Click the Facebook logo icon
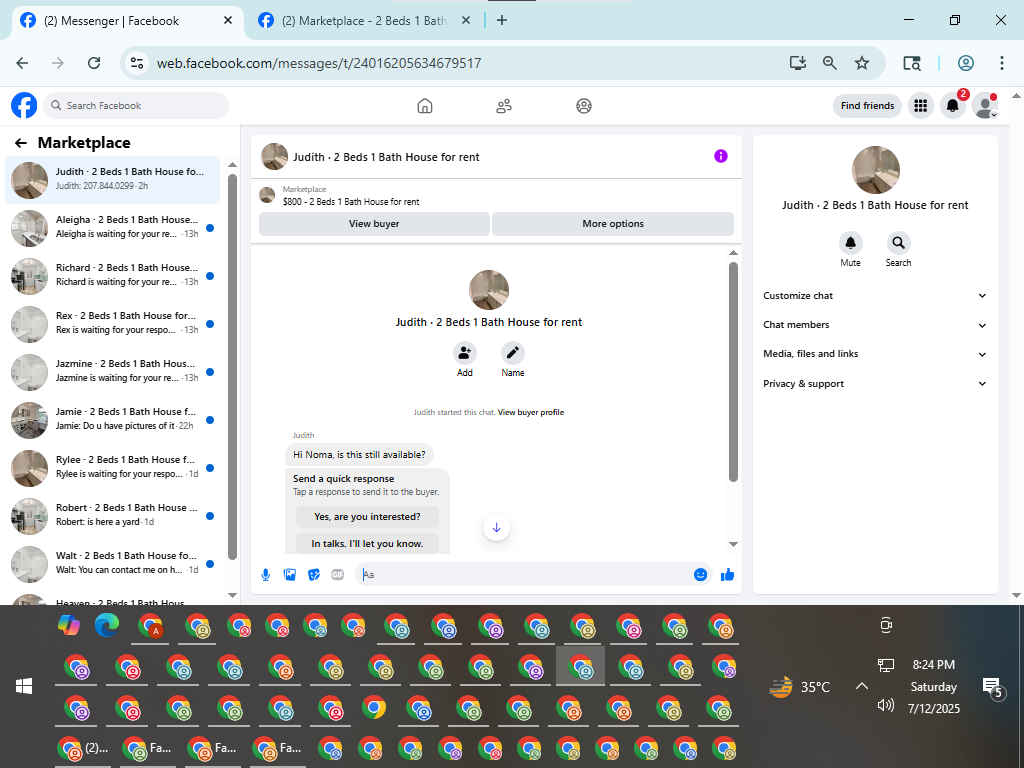Image resolution: width=1024 pixels, height=768 pixels. pyautogui.click(x=24, y=105)
